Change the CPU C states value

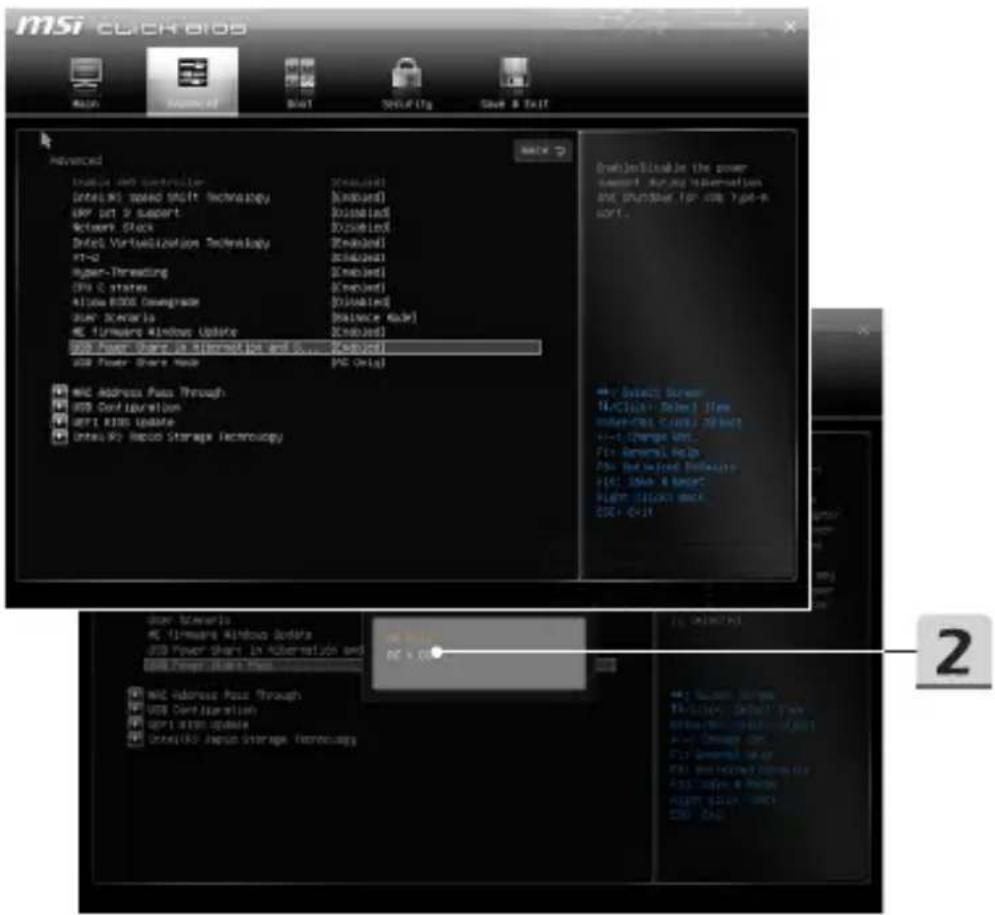(x=359, y=287)
